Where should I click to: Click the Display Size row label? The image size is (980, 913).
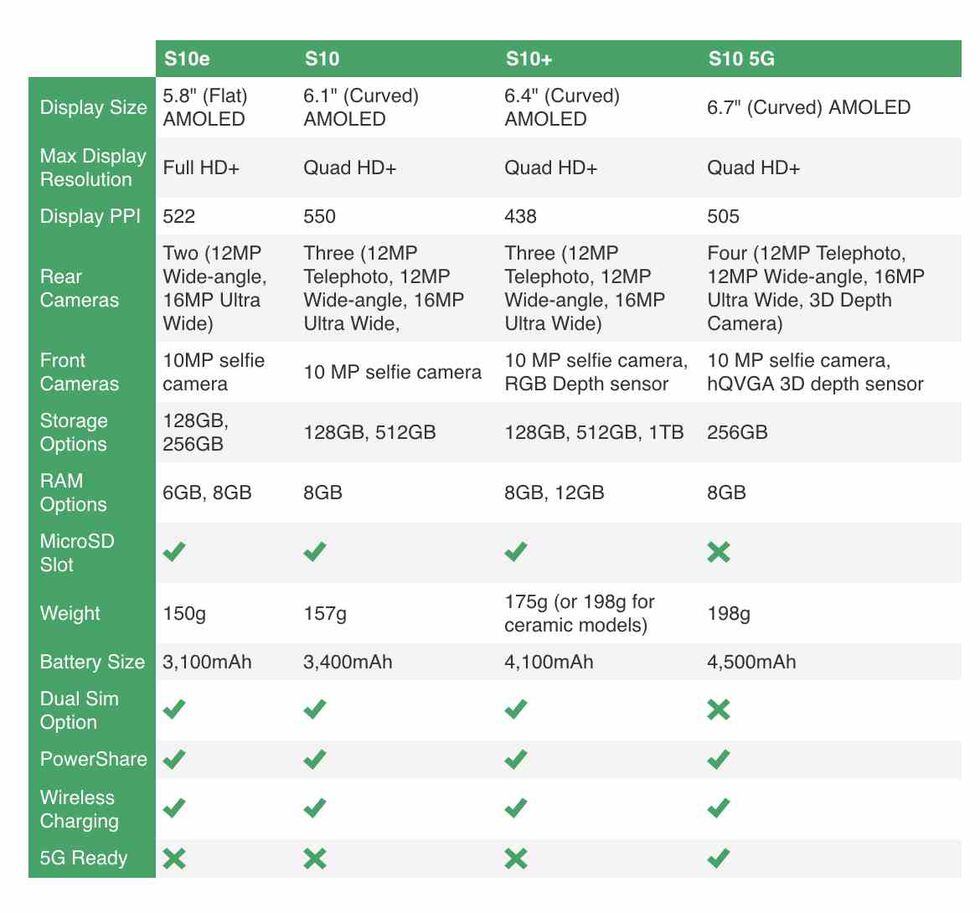93,108
